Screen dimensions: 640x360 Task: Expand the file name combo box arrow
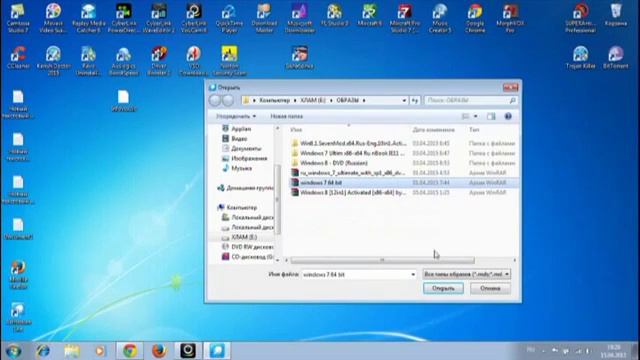click(413, 274)
